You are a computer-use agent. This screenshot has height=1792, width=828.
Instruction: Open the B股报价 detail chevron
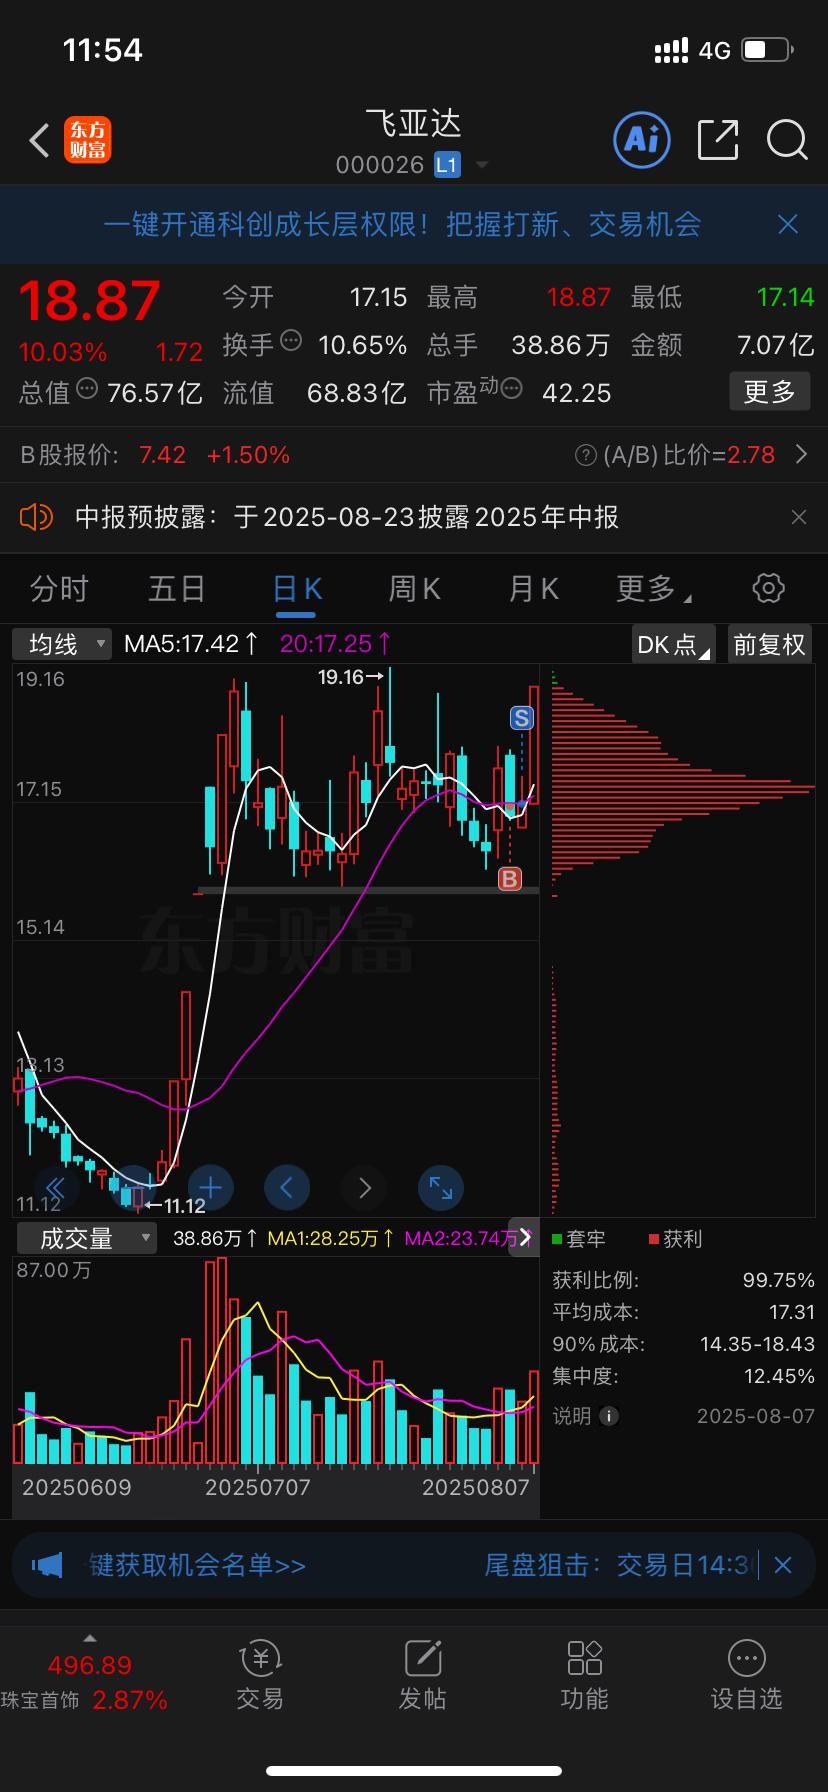pos(801,455)
